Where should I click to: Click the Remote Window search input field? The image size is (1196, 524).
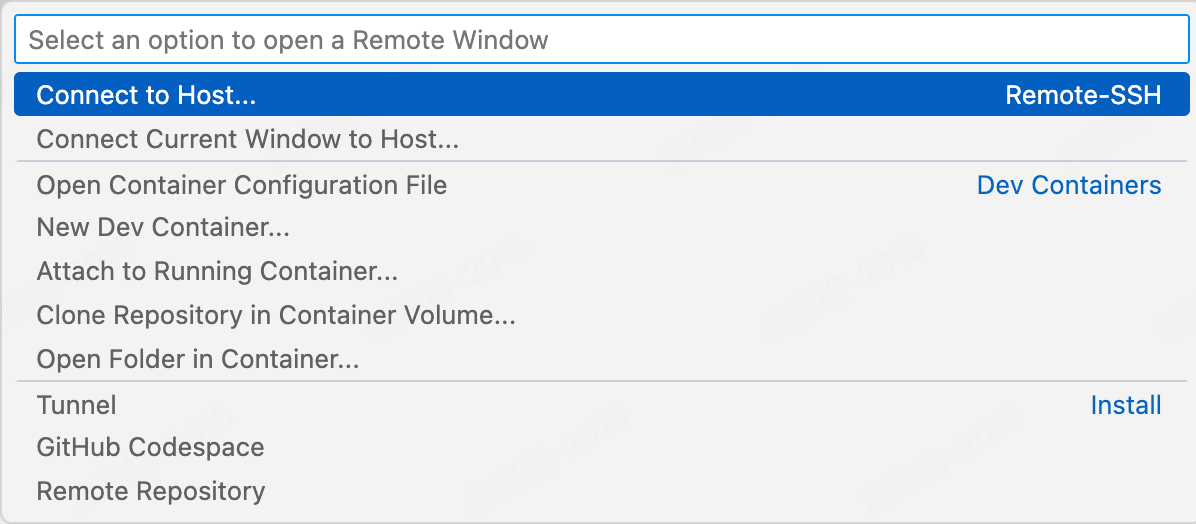pos(600,41)
